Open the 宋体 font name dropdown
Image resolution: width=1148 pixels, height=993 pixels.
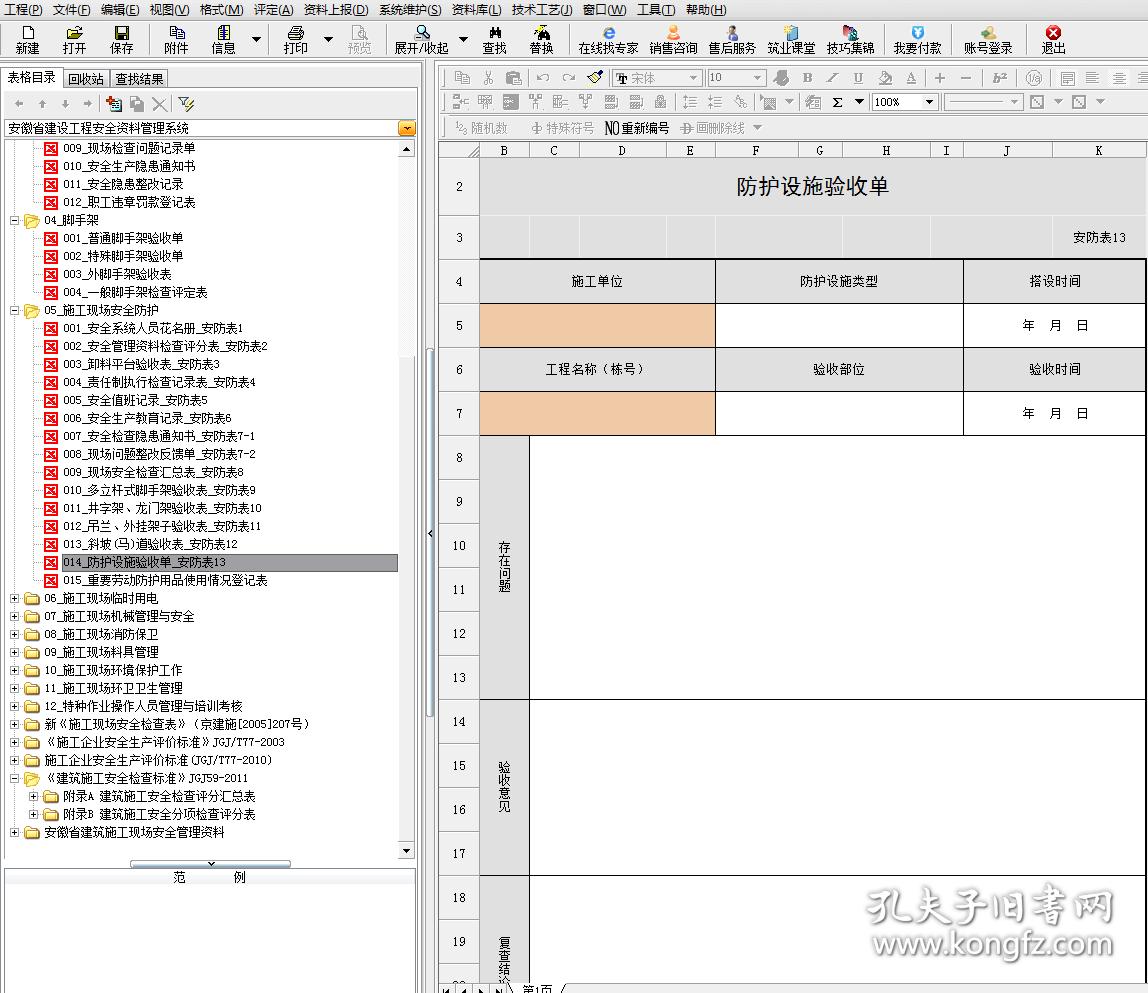(692, 78)
